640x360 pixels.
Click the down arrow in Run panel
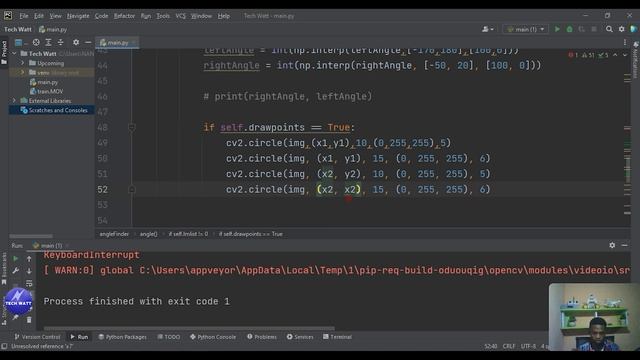(x=29, y=271)
